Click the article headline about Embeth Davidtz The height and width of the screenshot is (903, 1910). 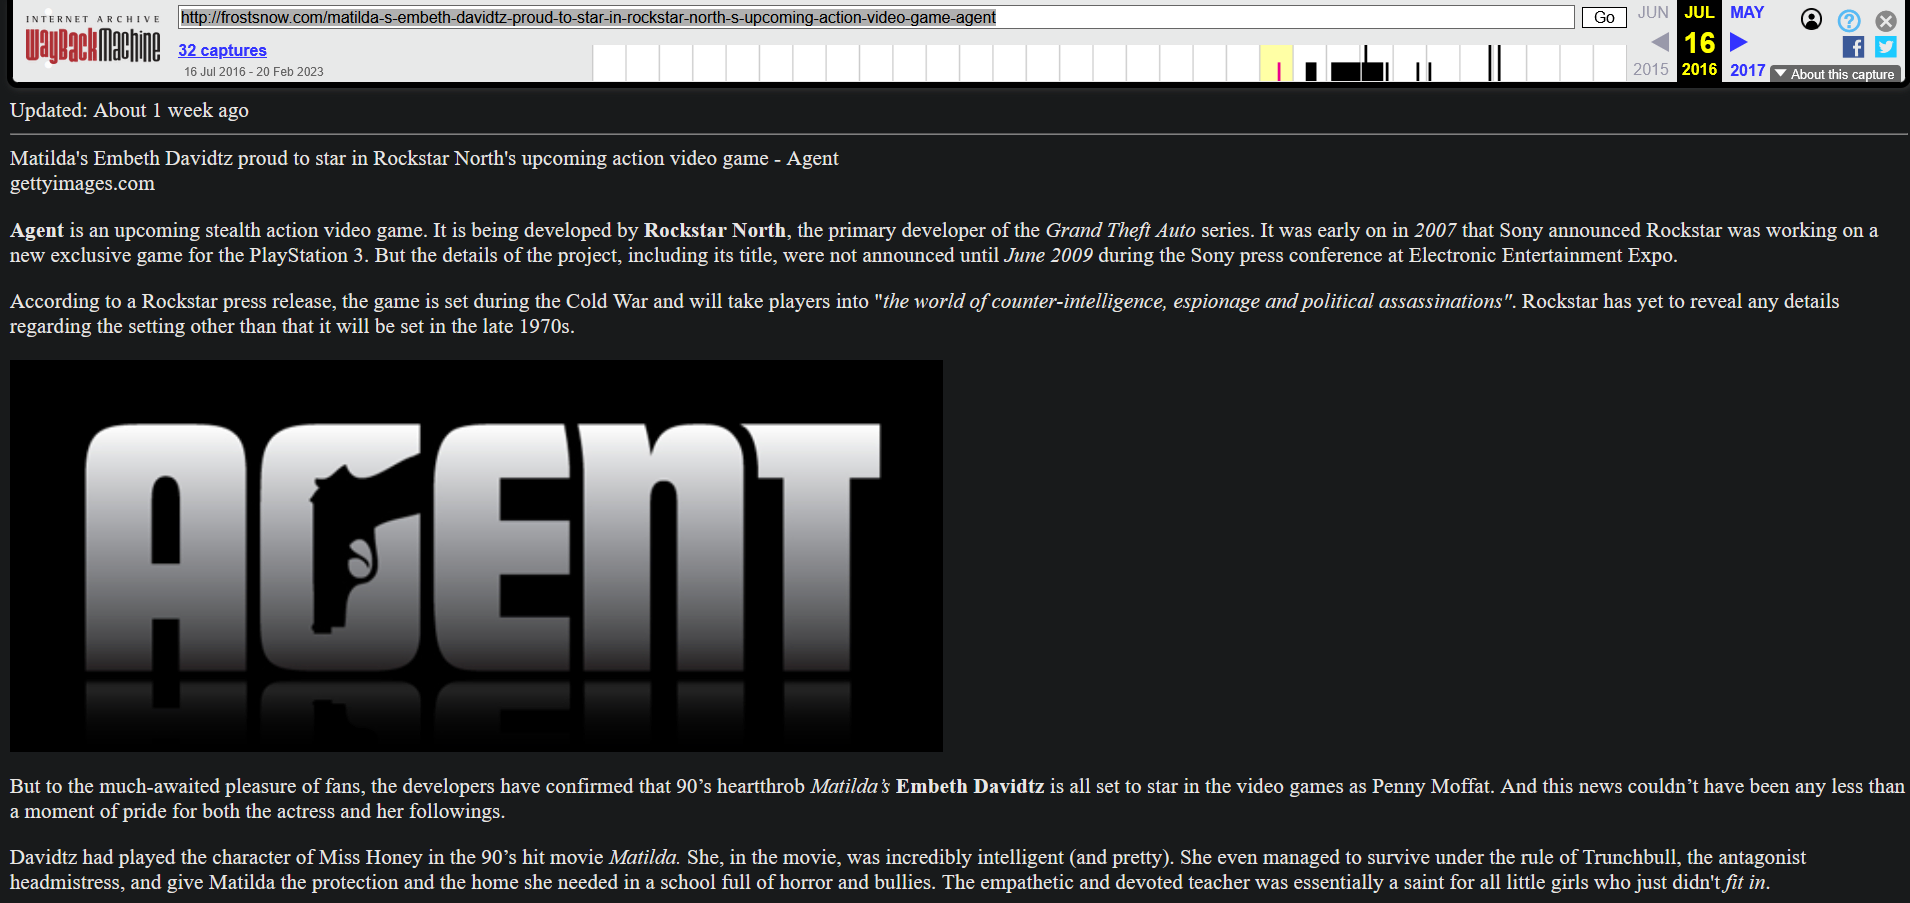pos(424,158)
